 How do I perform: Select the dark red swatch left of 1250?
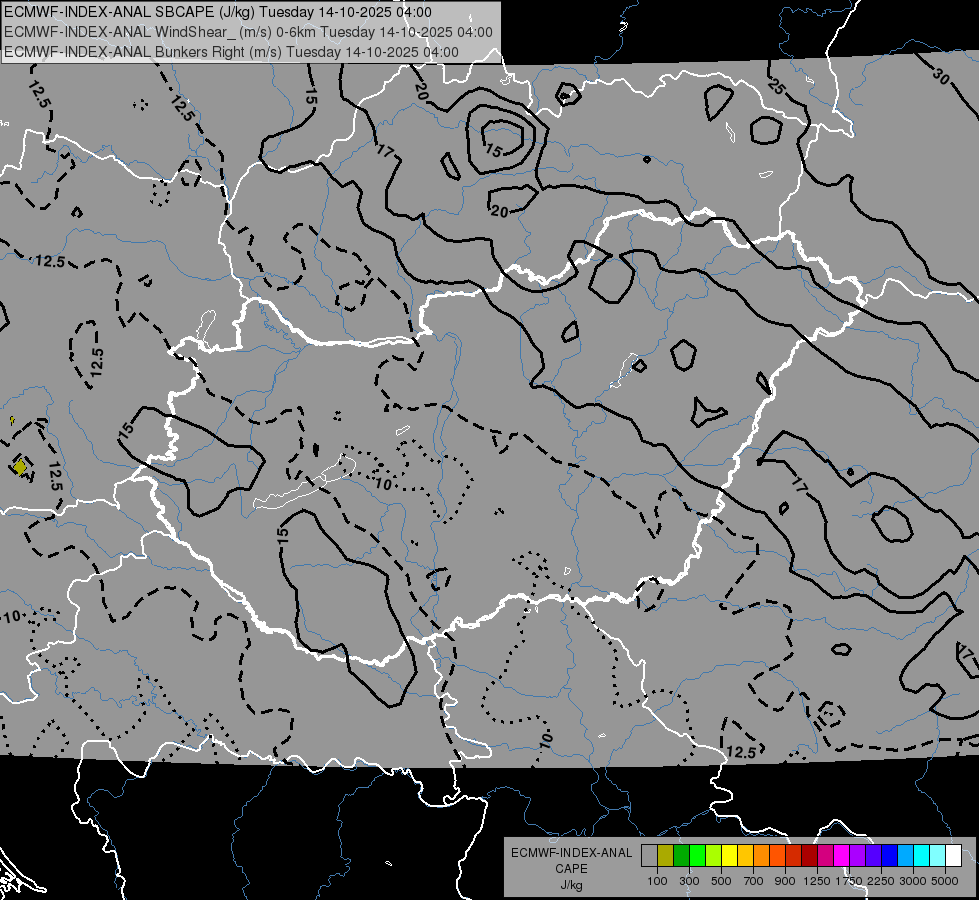[810, 856]
